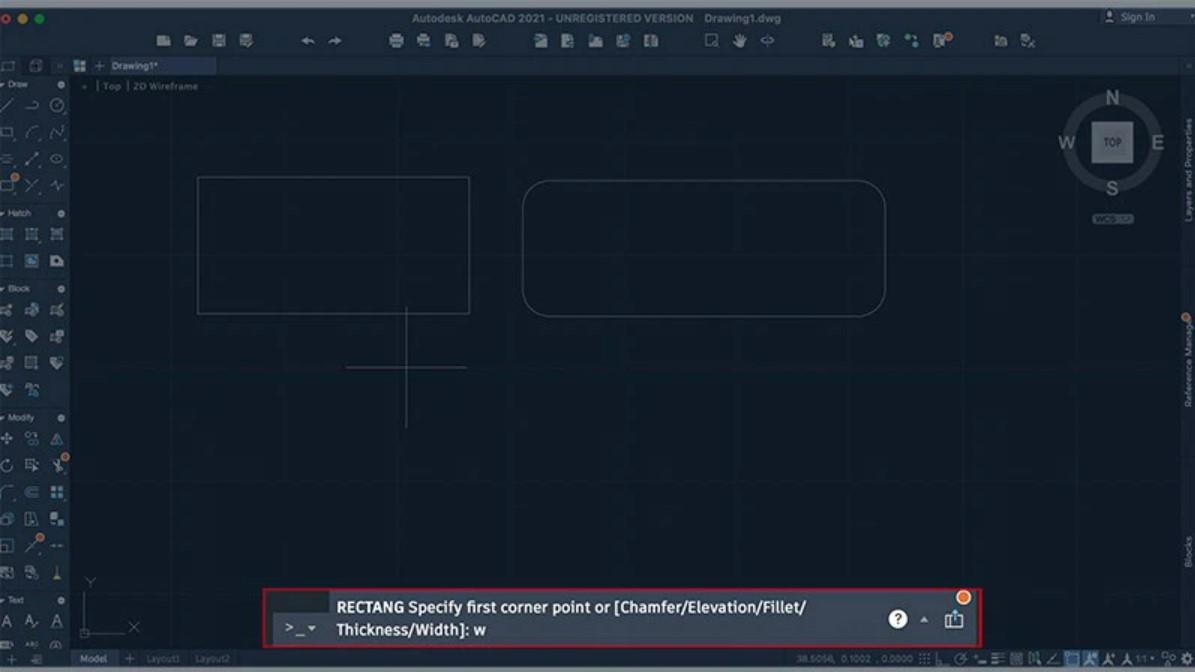The width and height of the screenshot is (1195, 672).
Task: Click the Multiline Text tool in Text panel
Action: pyautogui.click(x=7, y=622)
